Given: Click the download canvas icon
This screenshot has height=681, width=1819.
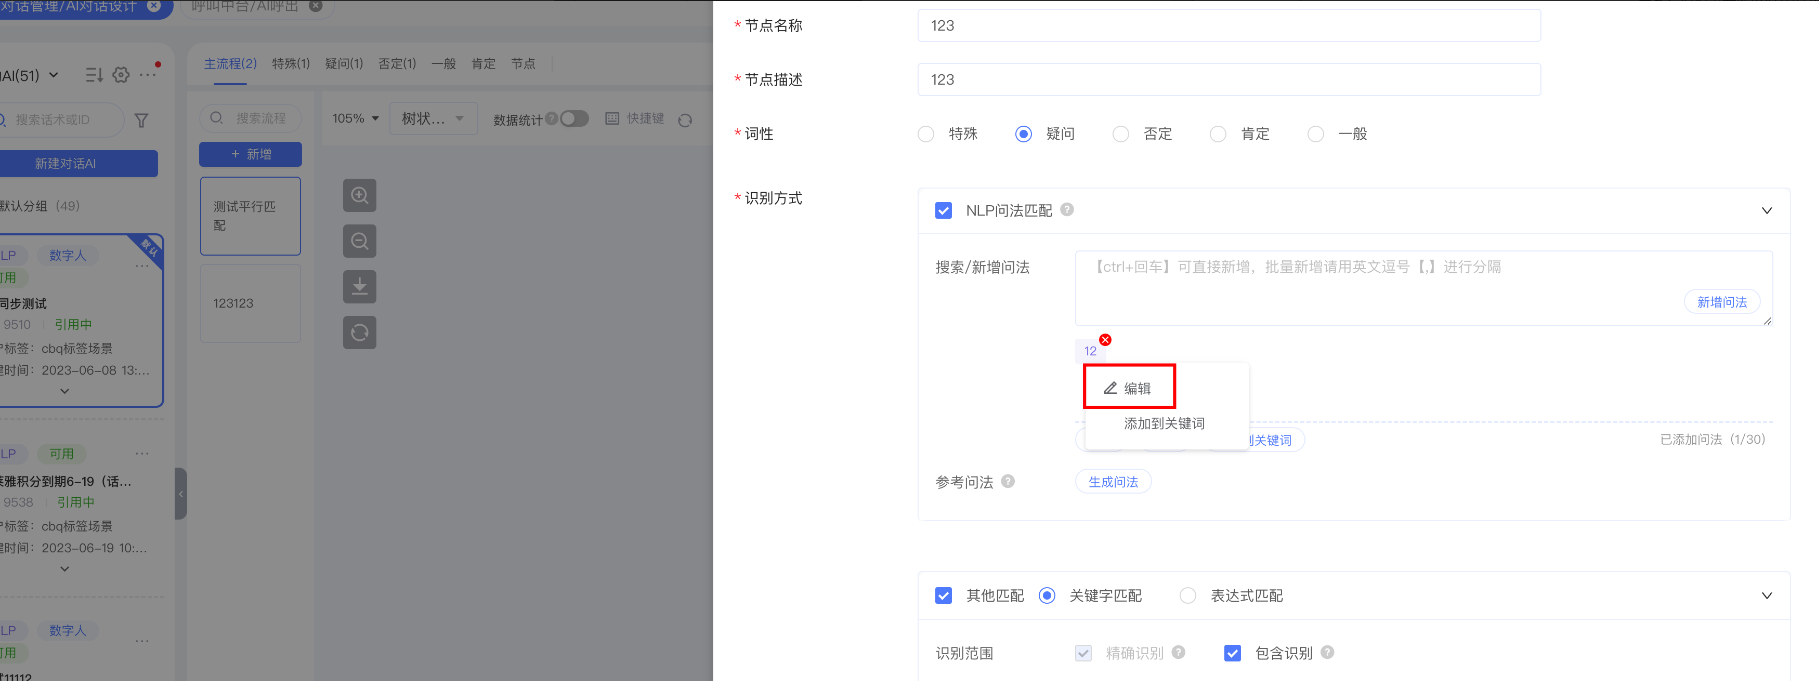Looking at the screenshot, I should (x=360, y=287).
